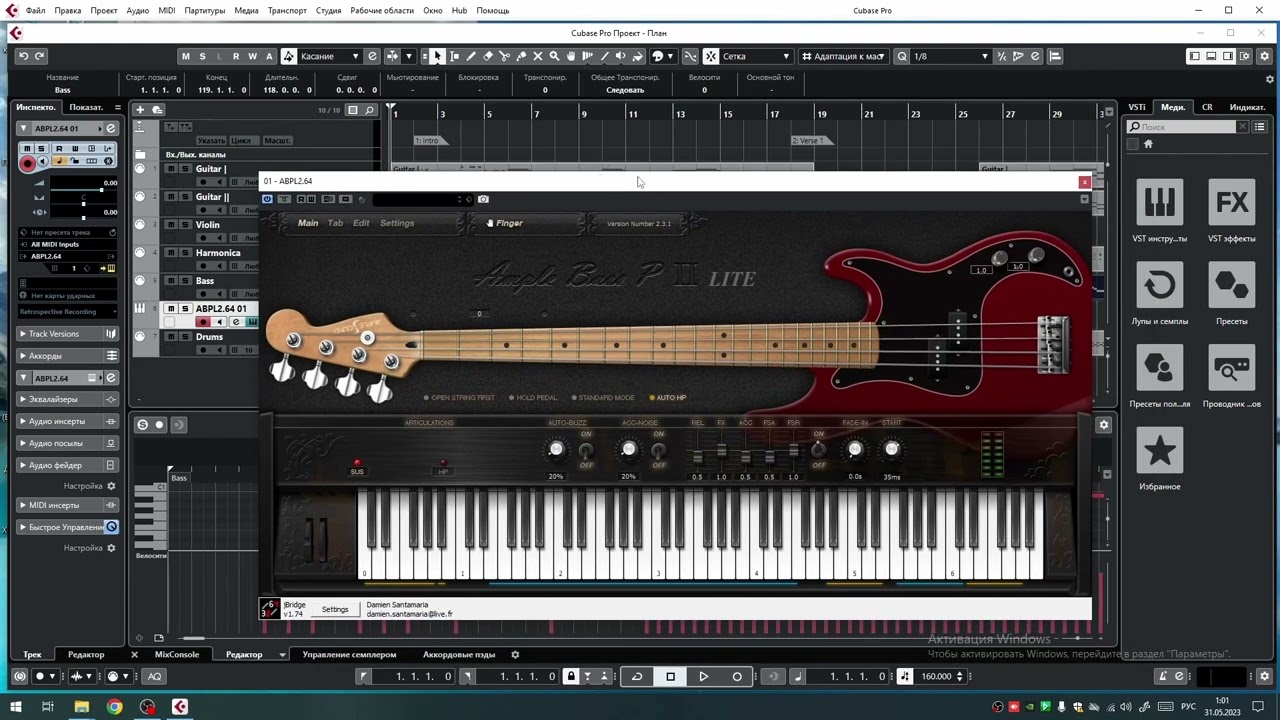Open the Проект menu
This screenshot has height=720, width=1280.
104,10
